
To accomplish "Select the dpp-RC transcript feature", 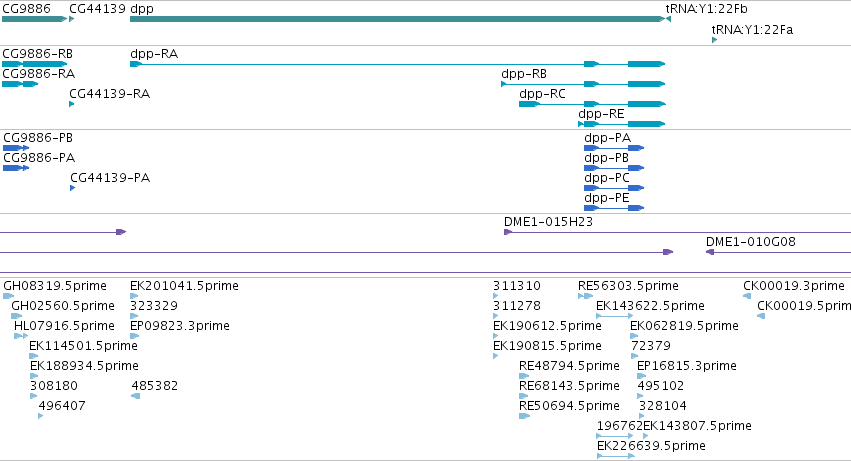I will tap(592, 104).
